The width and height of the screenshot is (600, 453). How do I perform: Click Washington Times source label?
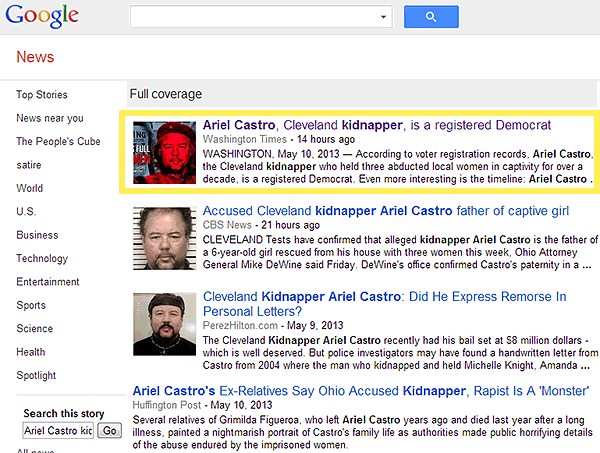(245, 139)
